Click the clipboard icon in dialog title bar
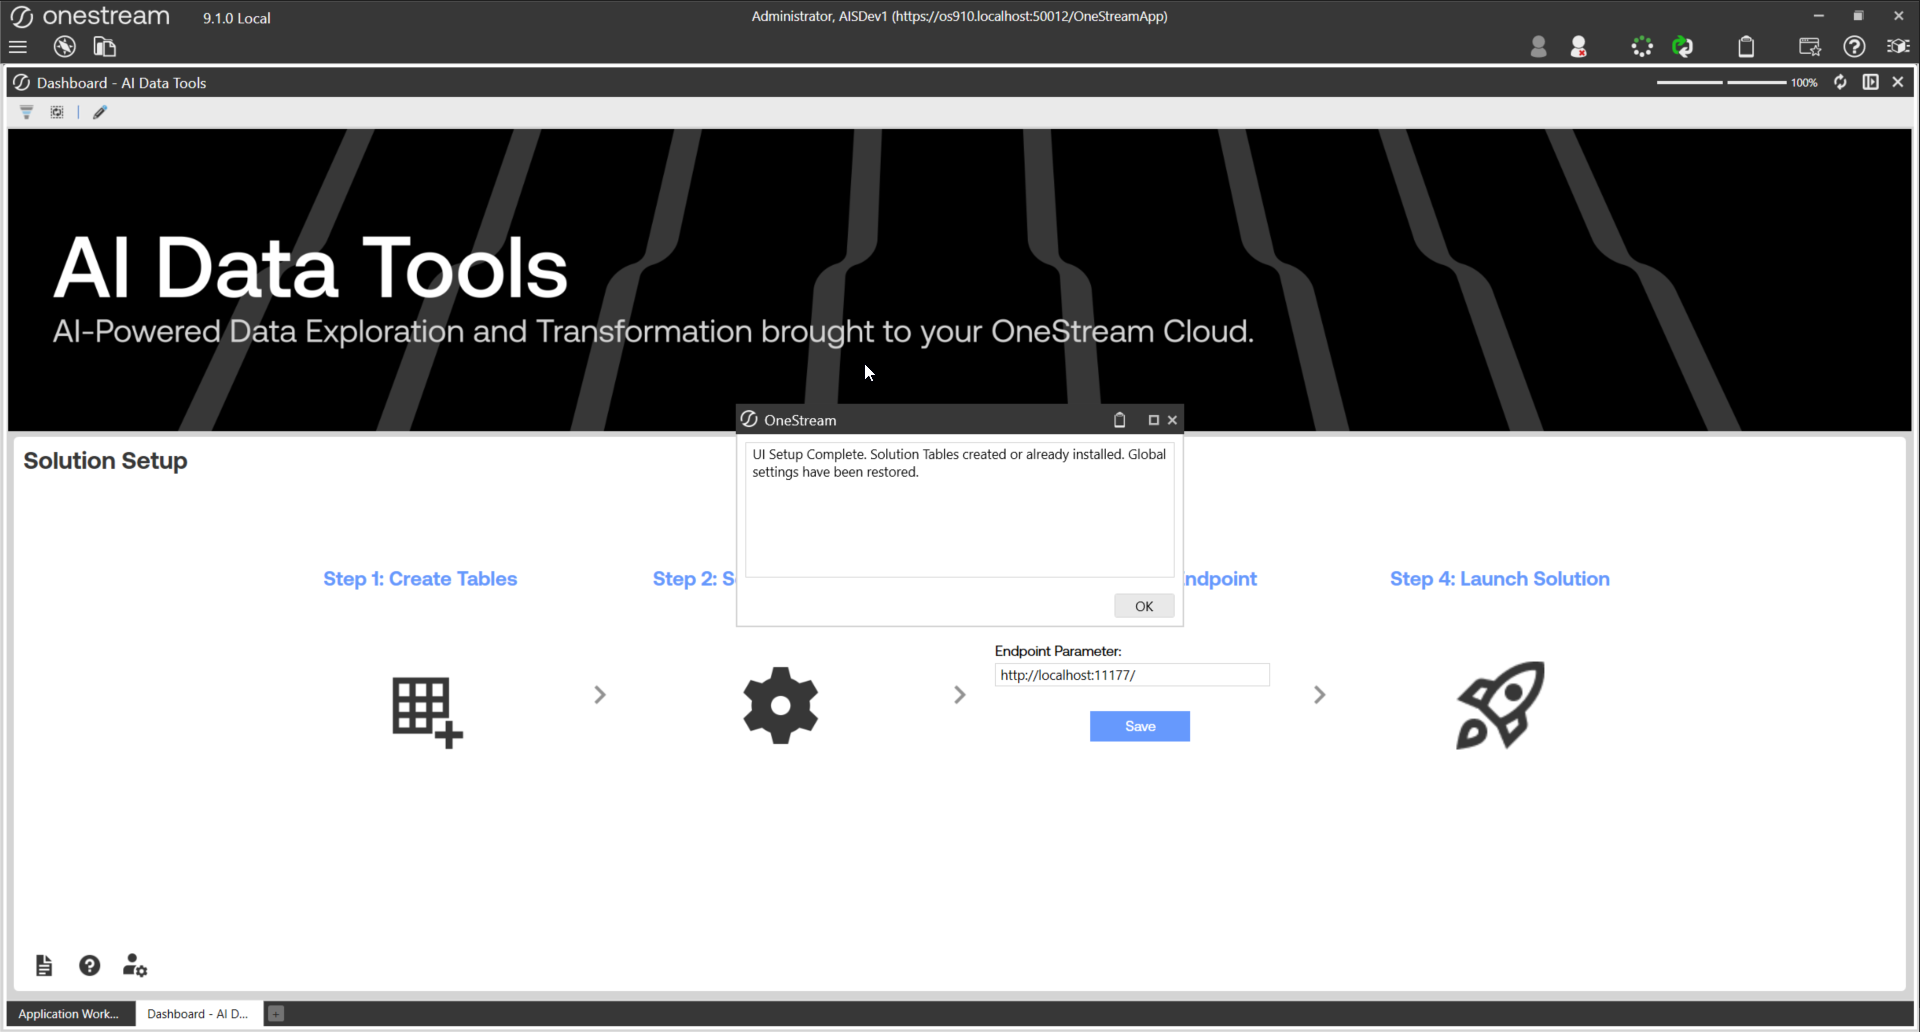1920x1032 pixels. point(1120,421)
